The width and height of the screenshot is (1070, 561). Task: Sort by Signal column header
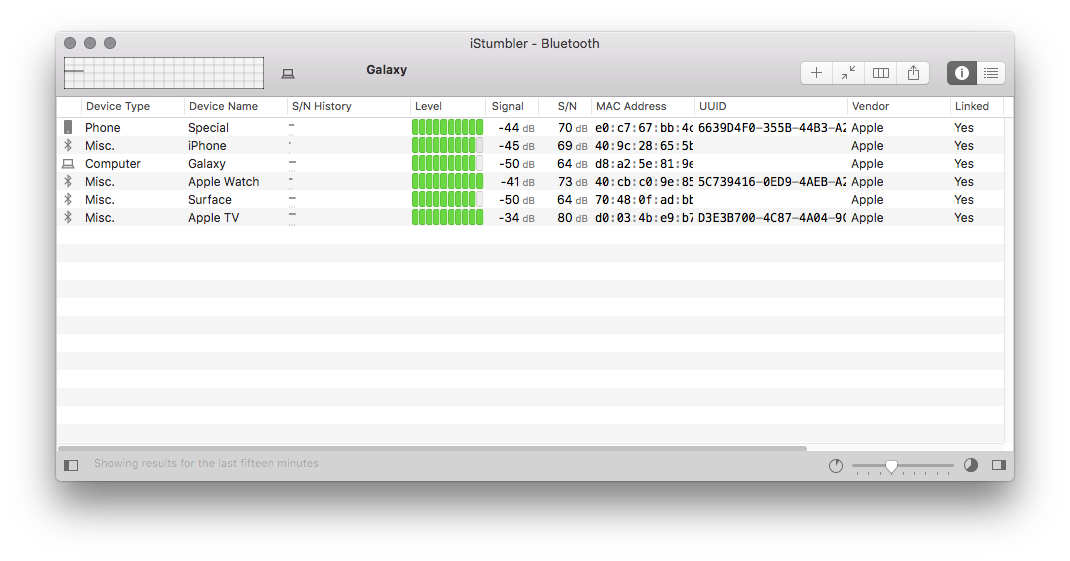pos(508,106)
